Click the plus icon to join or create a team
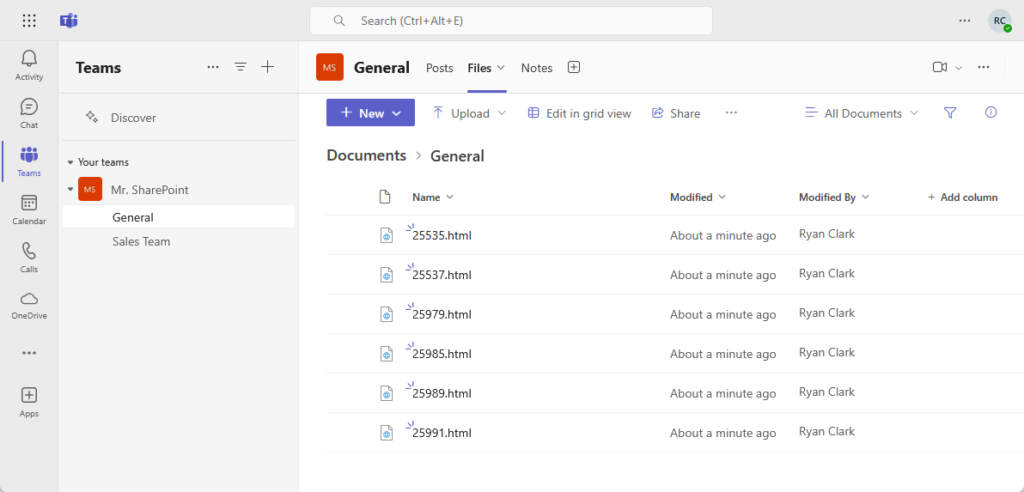This screenshot has height=492, width=1024. (x=268, y=67)
